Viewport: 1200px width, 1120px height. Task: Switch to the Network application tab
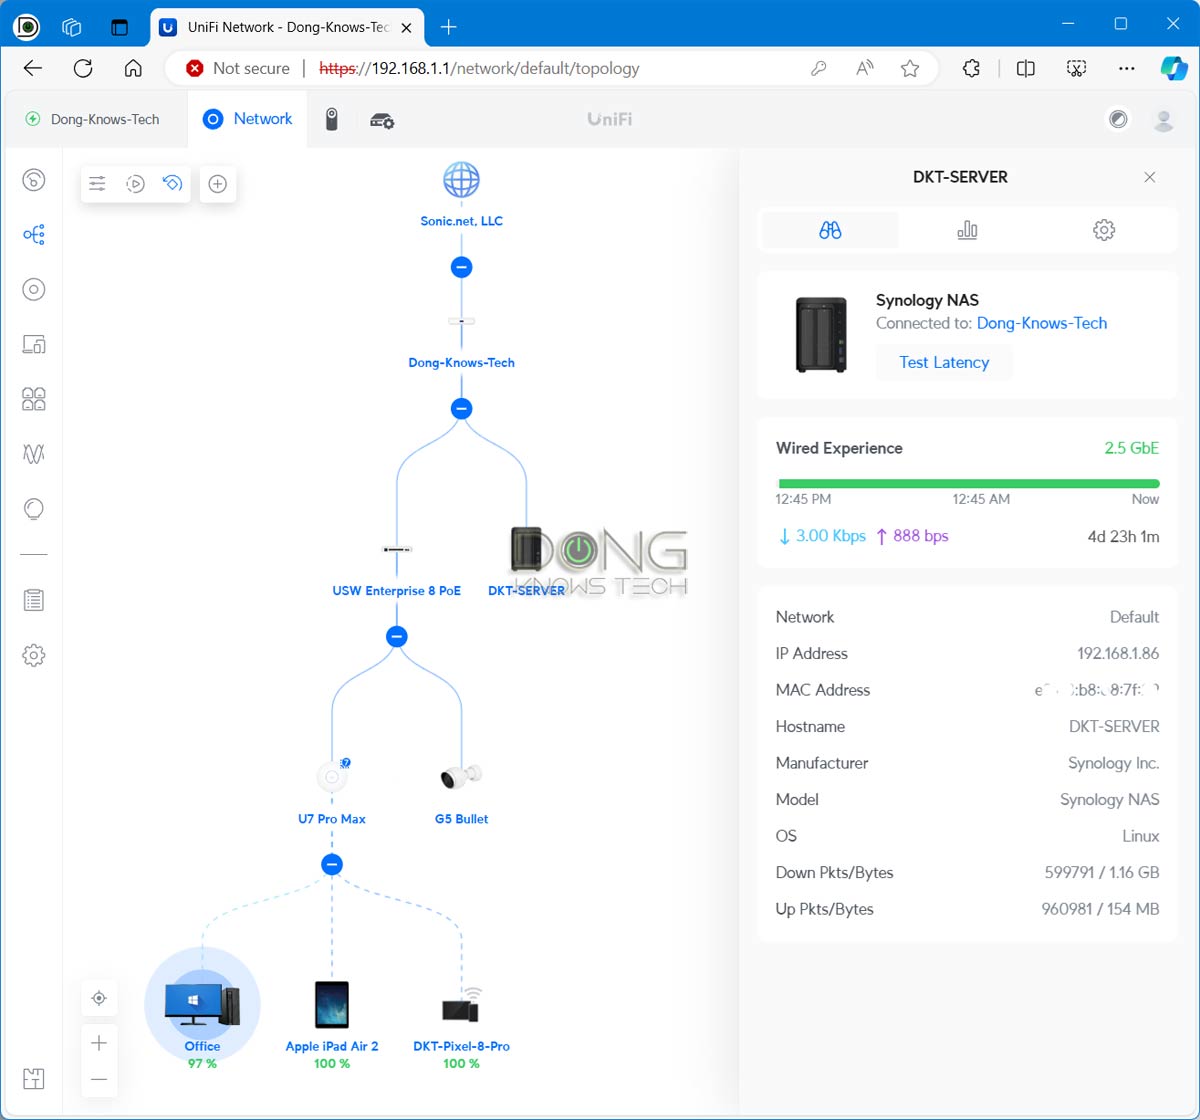click(x=248, y=119)
